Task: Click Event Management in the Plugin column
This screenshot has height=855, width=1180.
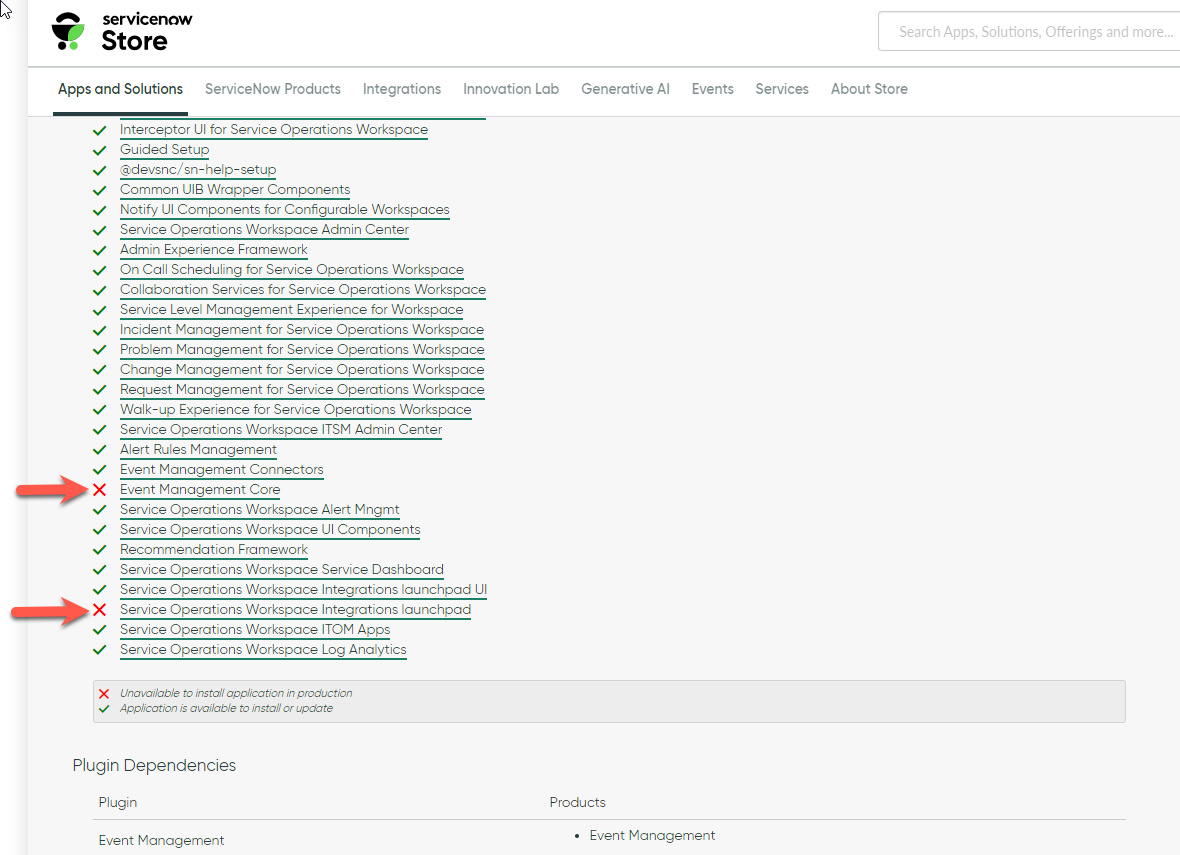Action: coord(161,840)
